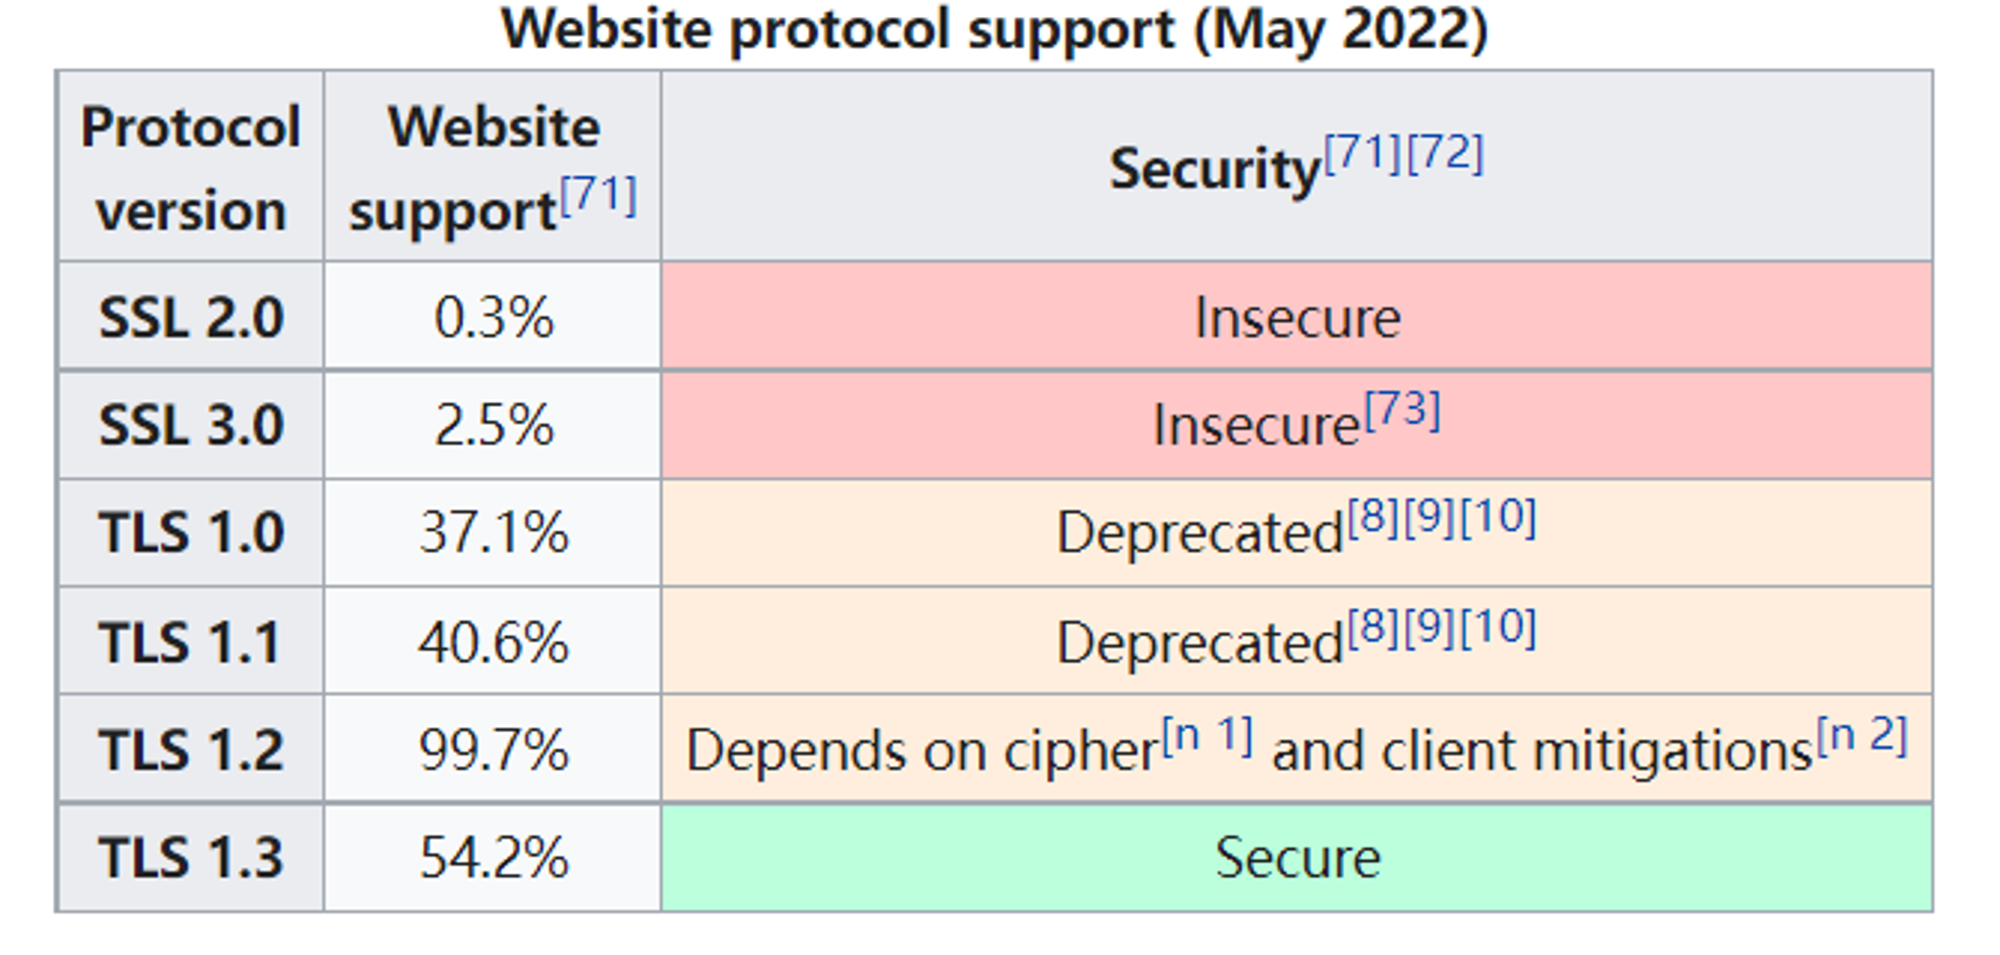Select the SSL 2.0 row header cell
The height and width of the screenshot is (955, 2000).
[x=191, y=317]
